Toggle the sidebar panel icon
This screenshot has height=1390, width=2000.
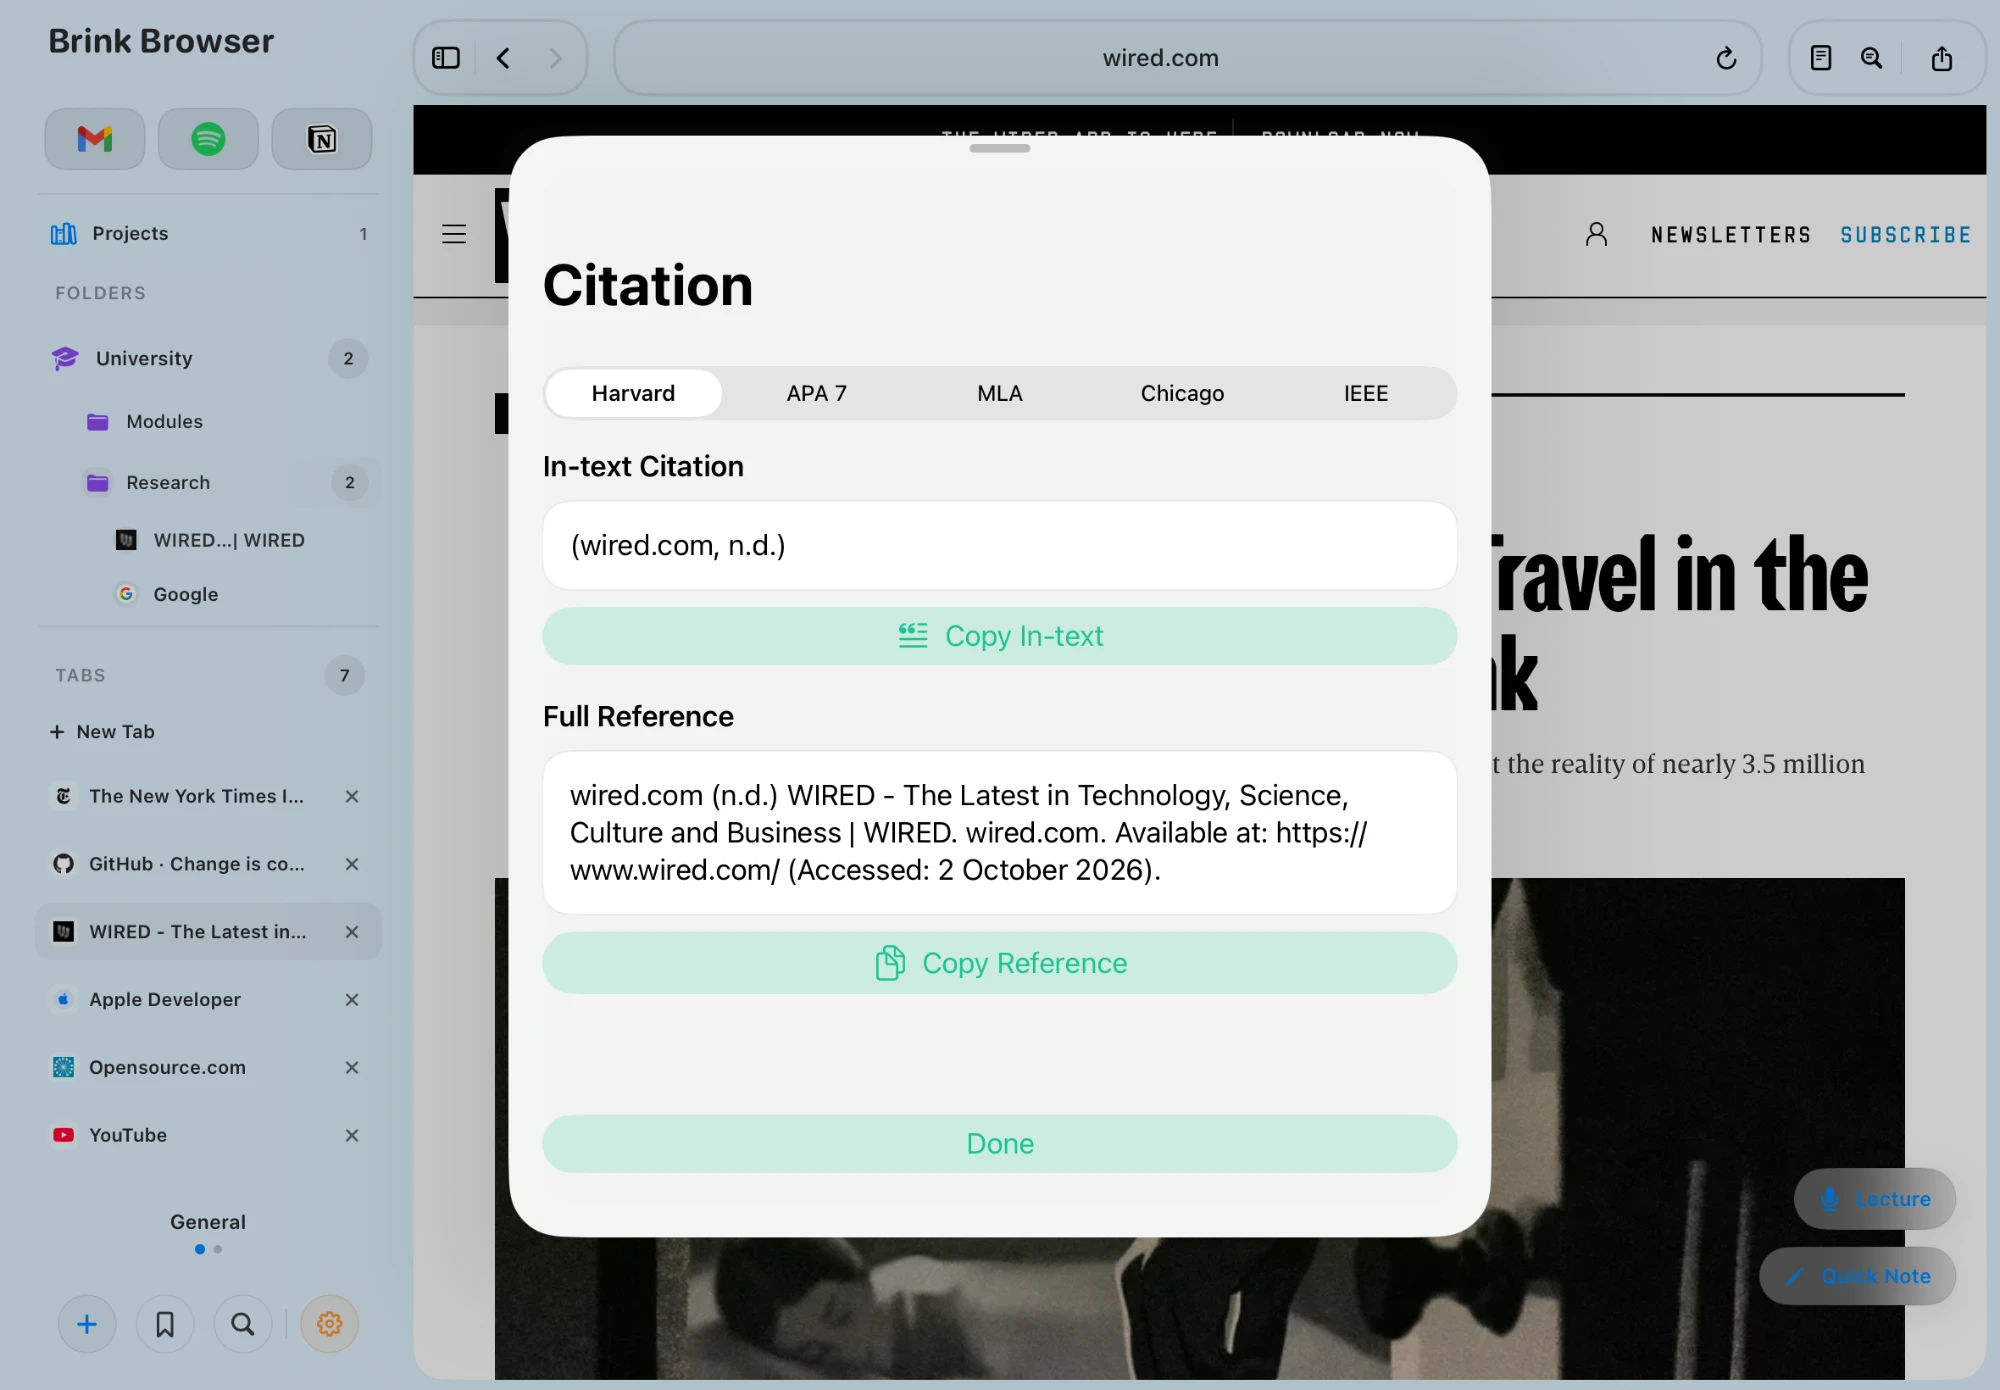pyautogui.click(x=446, y=58)
